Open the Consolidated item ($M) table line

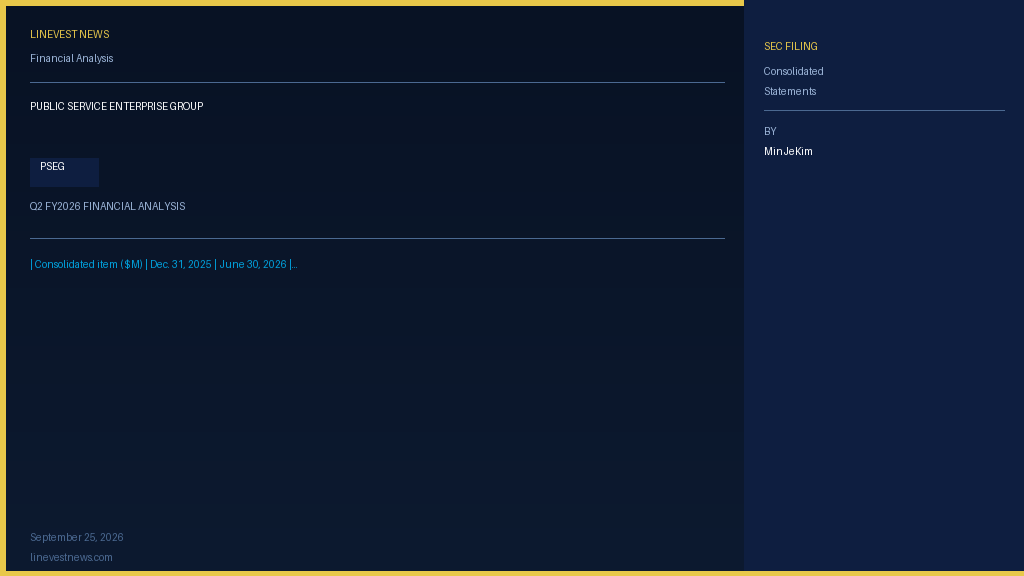[x=164, y=264]
